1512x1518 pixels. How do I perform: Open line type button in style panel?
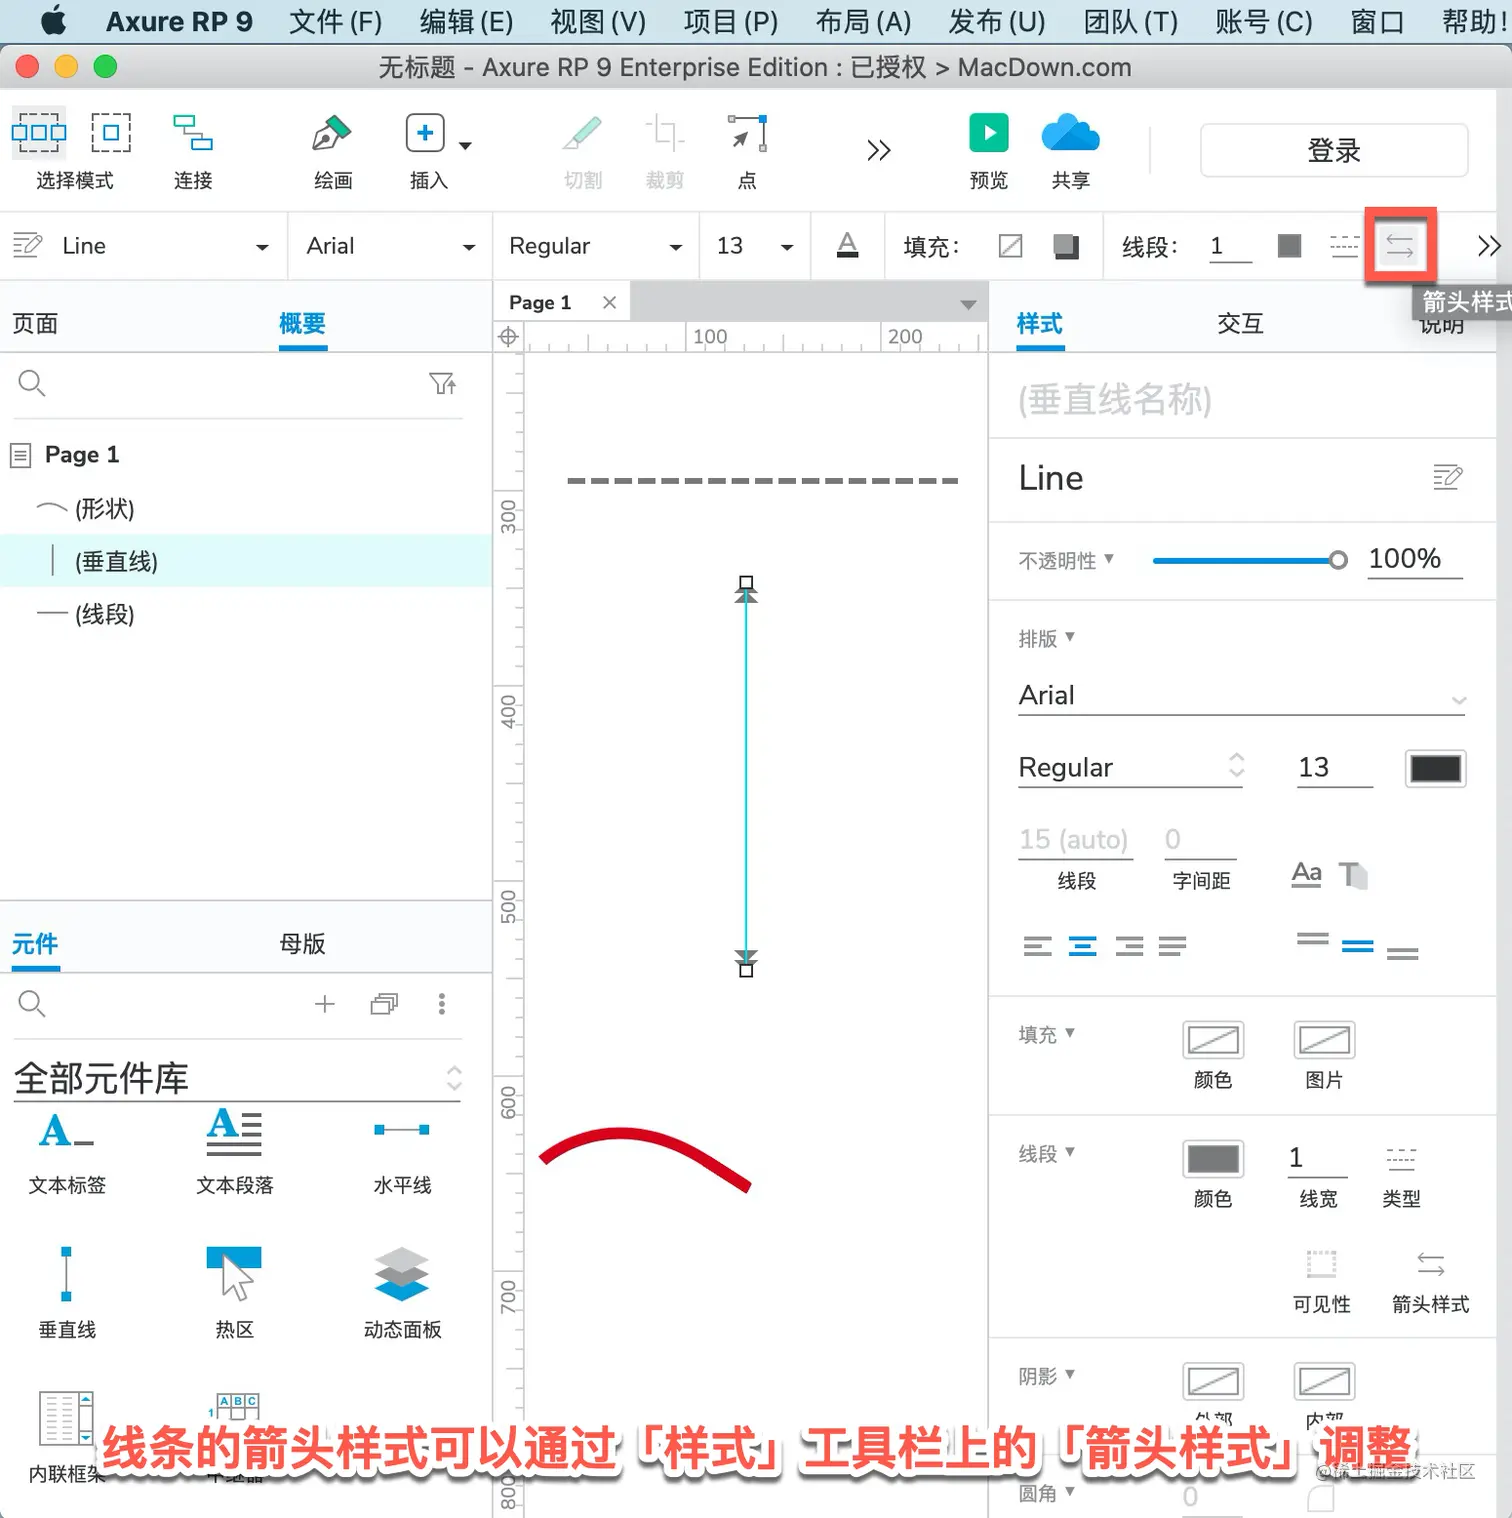click(x=1401, y=1175)
